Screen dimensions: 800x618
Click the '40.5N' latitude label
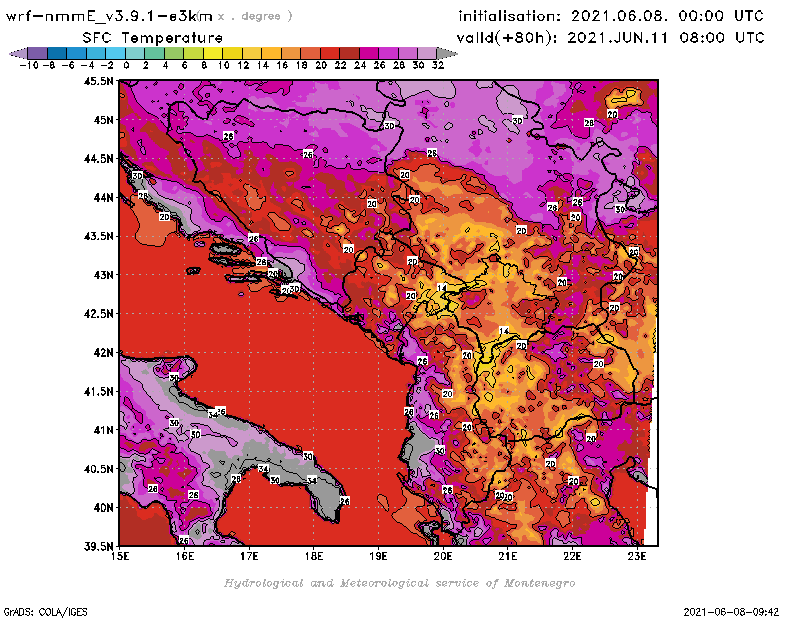(98, 469)
